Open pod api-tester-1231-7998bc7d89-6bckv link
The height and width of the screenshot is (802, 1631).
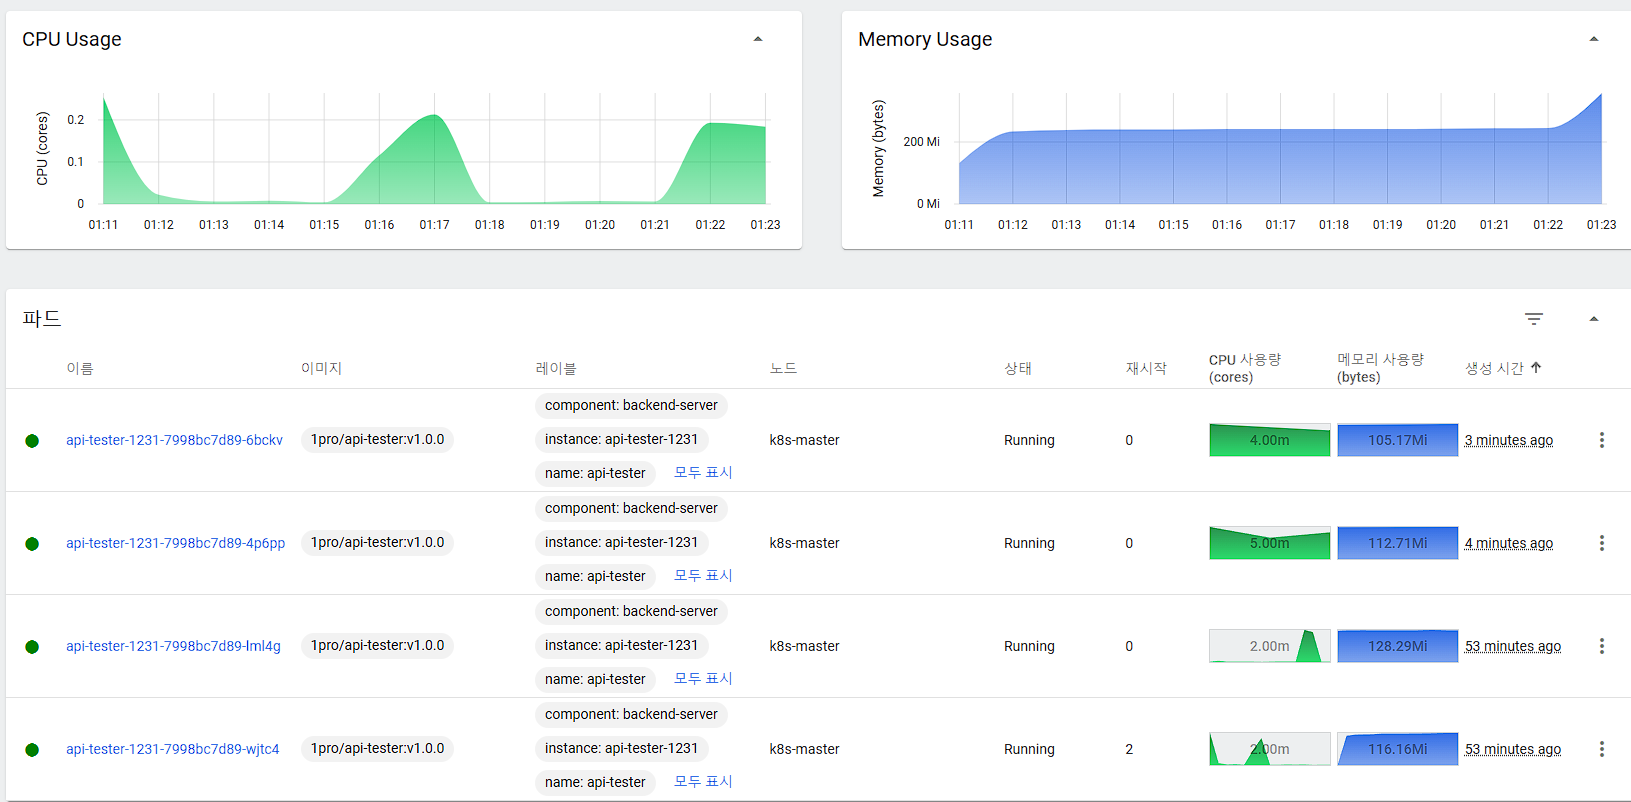(174, 440)
